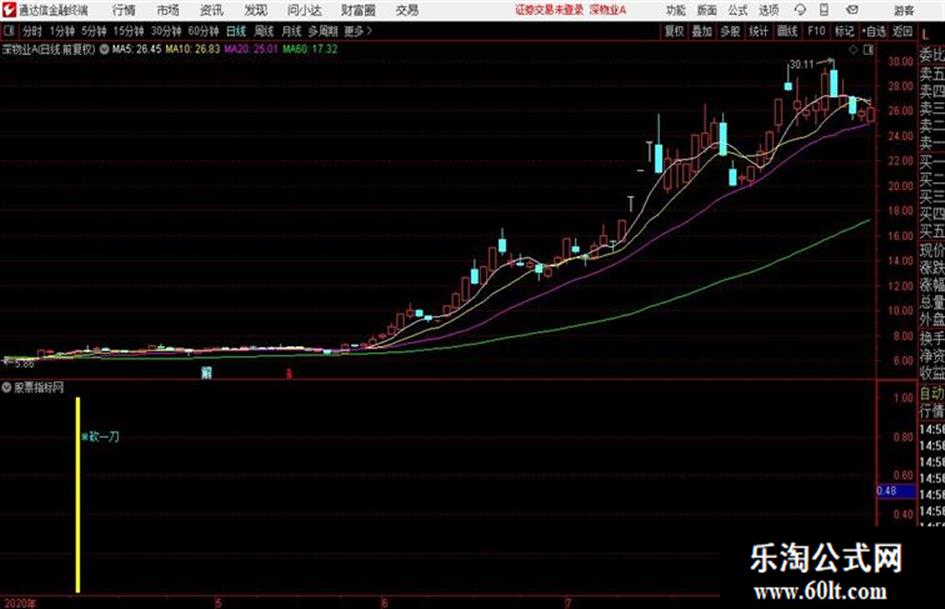This screenshot has height=609, width=945.
Task: Switch to 1分钟 period tab
Action: point(62,31)
